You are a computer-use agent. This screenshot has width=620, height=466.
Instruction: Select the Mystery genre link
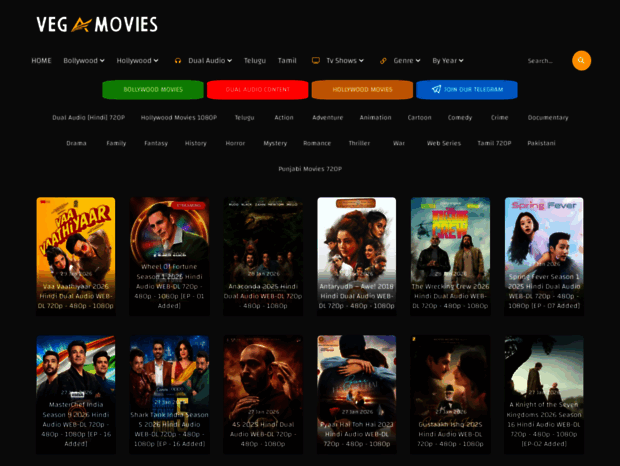275,143
